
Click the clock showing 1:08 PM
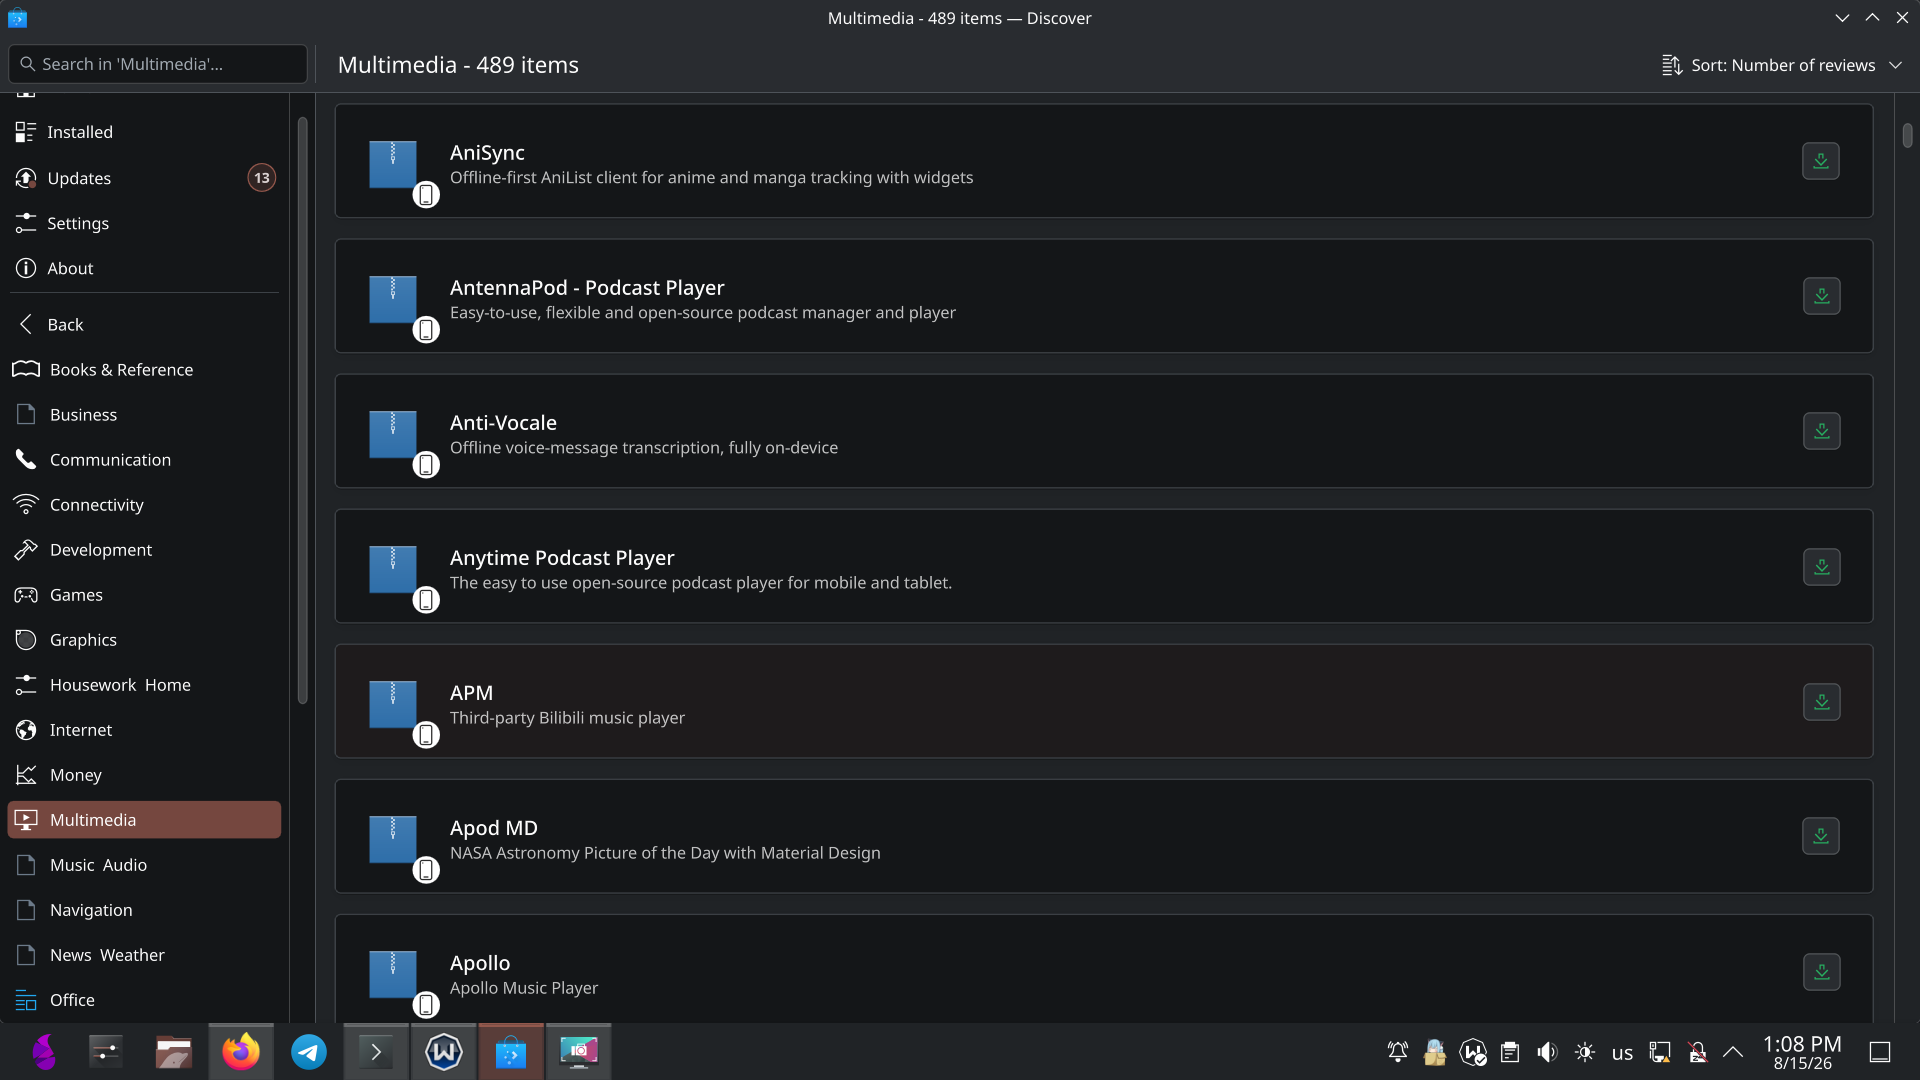pyautogui.click(x=1802, y=1052)
